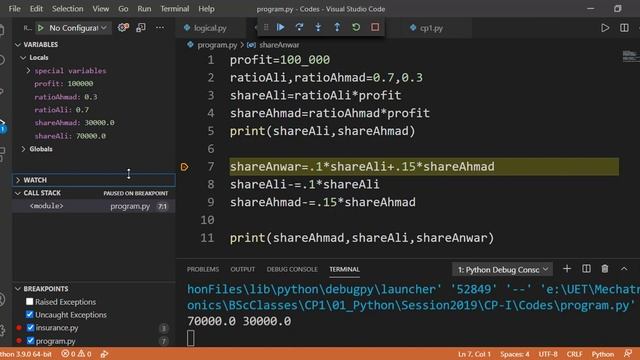Open launch.json gear icon
Screen dimensions: 640x360
click(123, 27)
